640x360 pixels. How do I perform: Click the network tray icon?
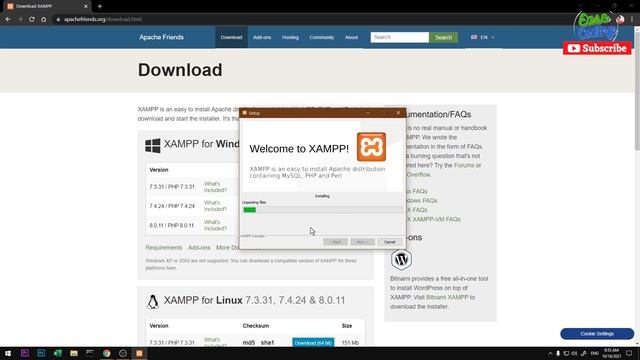566,353
